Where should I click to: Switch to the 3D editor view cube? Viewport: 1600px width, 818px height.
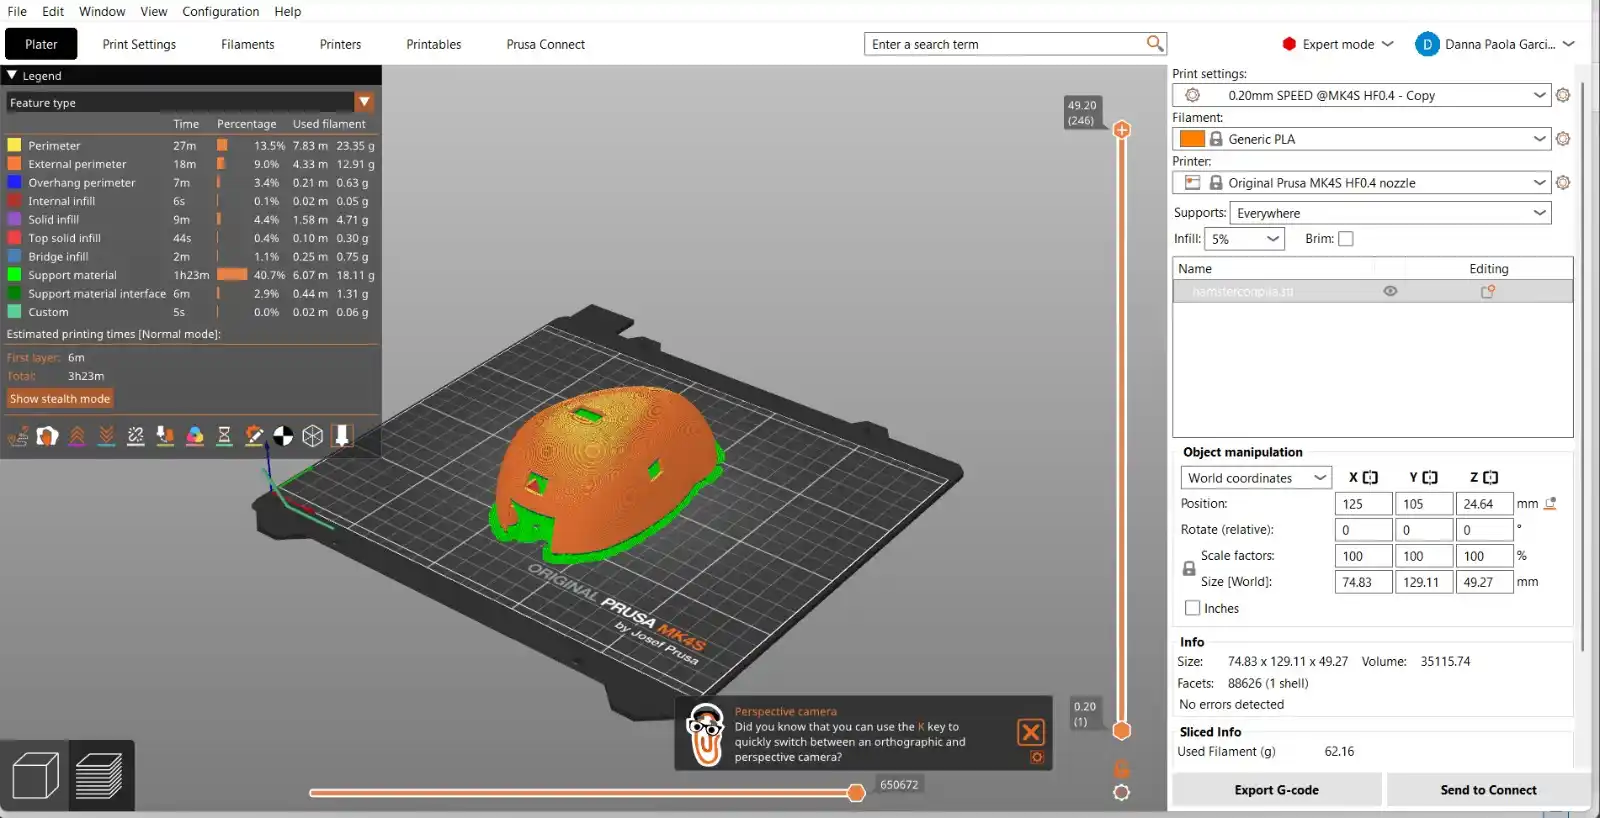coord(35,776)
